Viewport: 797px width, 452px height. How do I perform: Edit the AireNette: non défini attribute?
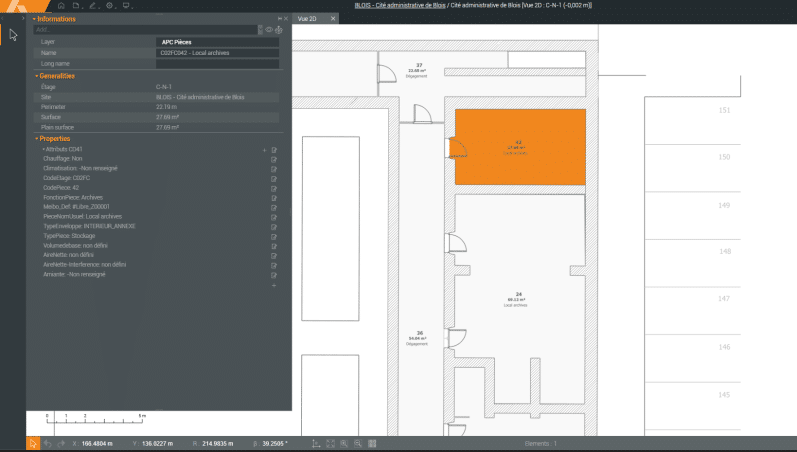[x=274, y=256]
